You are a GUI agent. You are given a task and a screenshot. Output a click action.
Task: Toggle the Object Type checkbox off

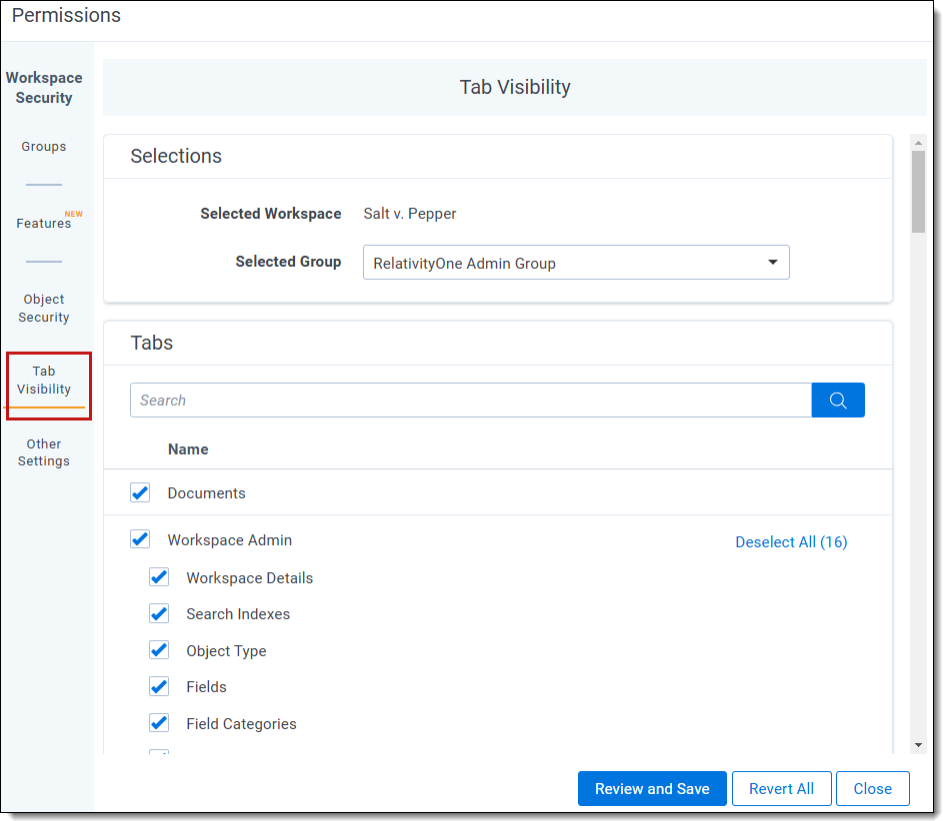[x=158, y=649]
